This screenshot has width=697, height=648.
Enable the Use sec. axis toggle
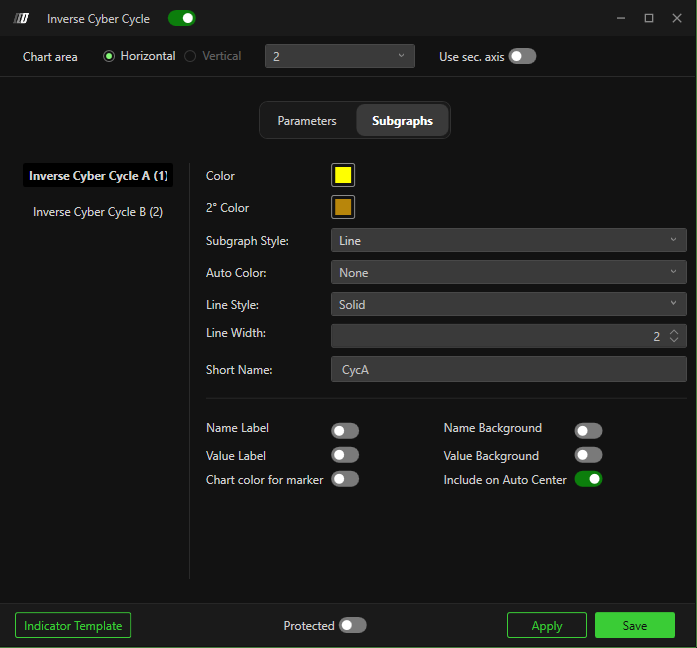[x=522, y=56]
